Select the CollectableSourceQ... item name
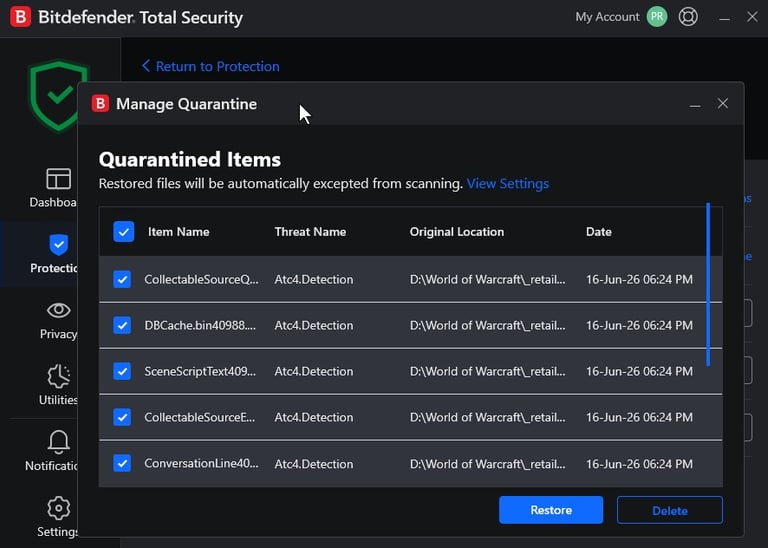The image size is (768, 548). pyautogui.click(x=201, y=279)
